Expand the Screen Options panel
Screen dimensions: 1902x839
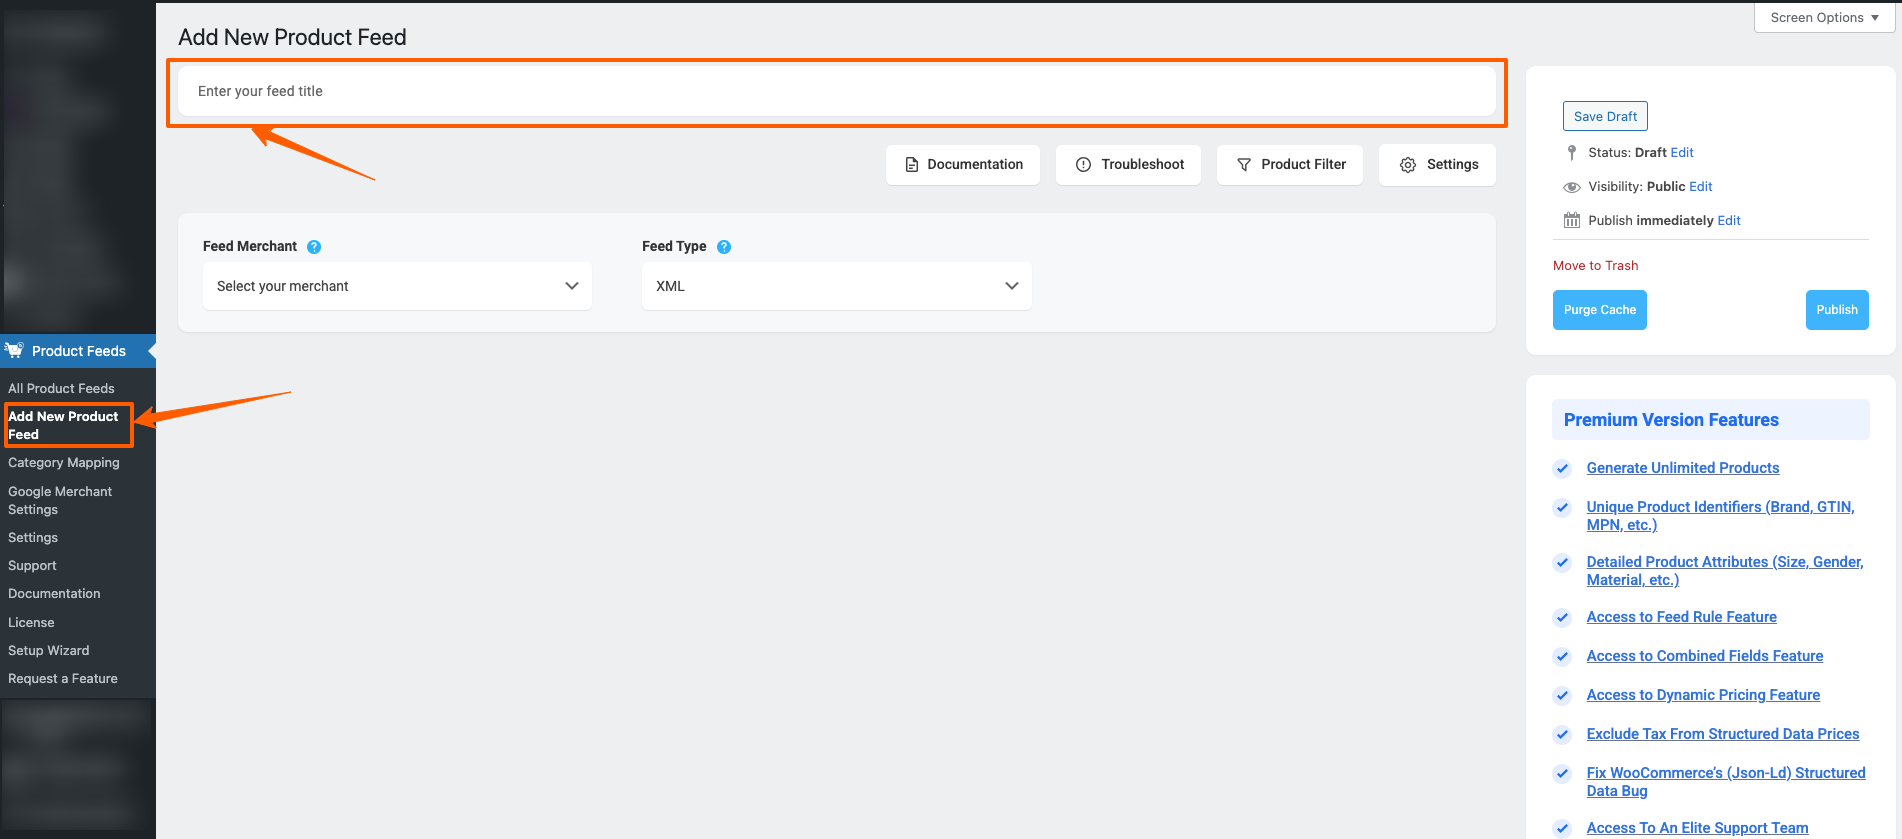(x=1823, y=18)
